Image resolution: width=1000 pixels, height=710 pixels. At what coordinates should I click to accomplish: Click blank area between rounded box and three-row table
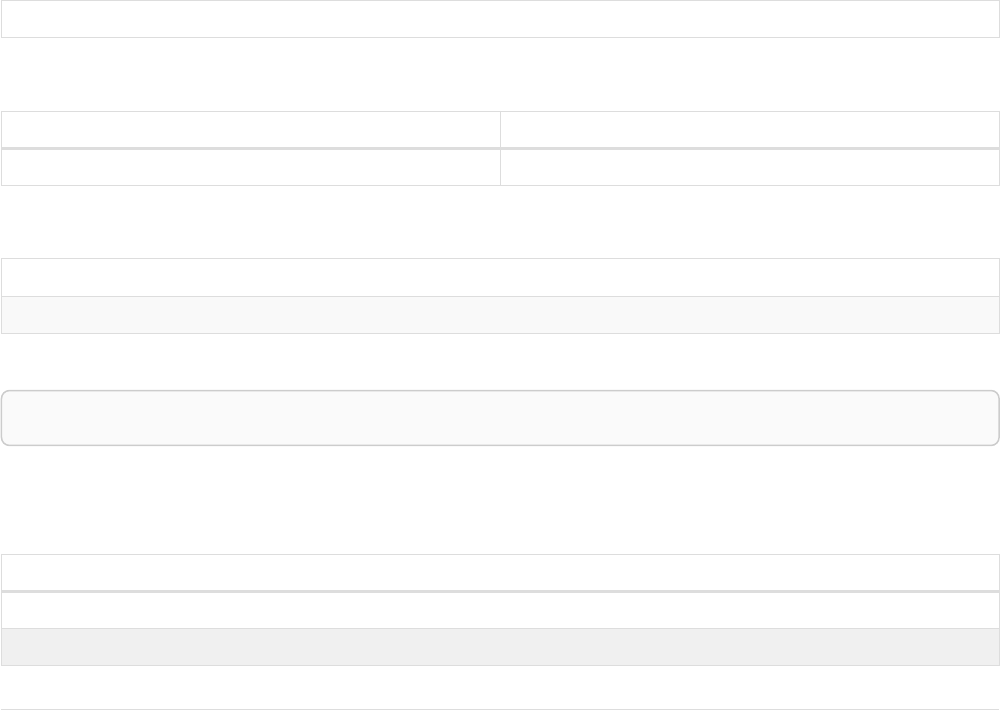(x=500, y=500)
